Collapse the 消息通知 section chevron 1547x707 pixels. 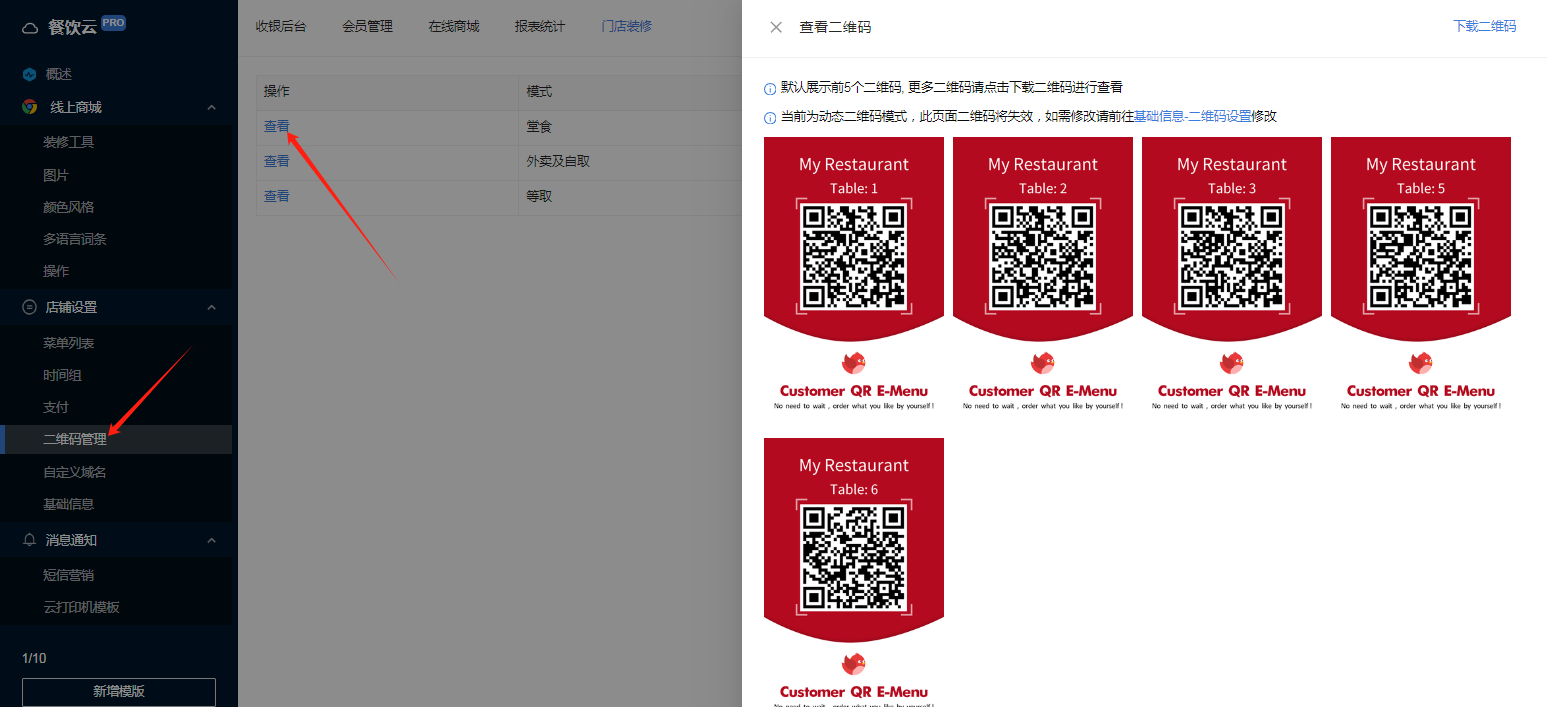pos(211,540)
